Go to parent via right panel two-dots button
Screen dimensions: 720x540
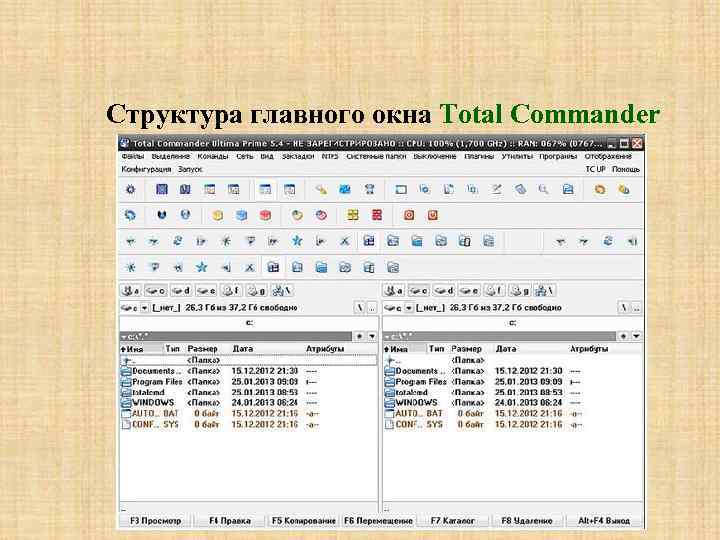click(x=636, y=308)
